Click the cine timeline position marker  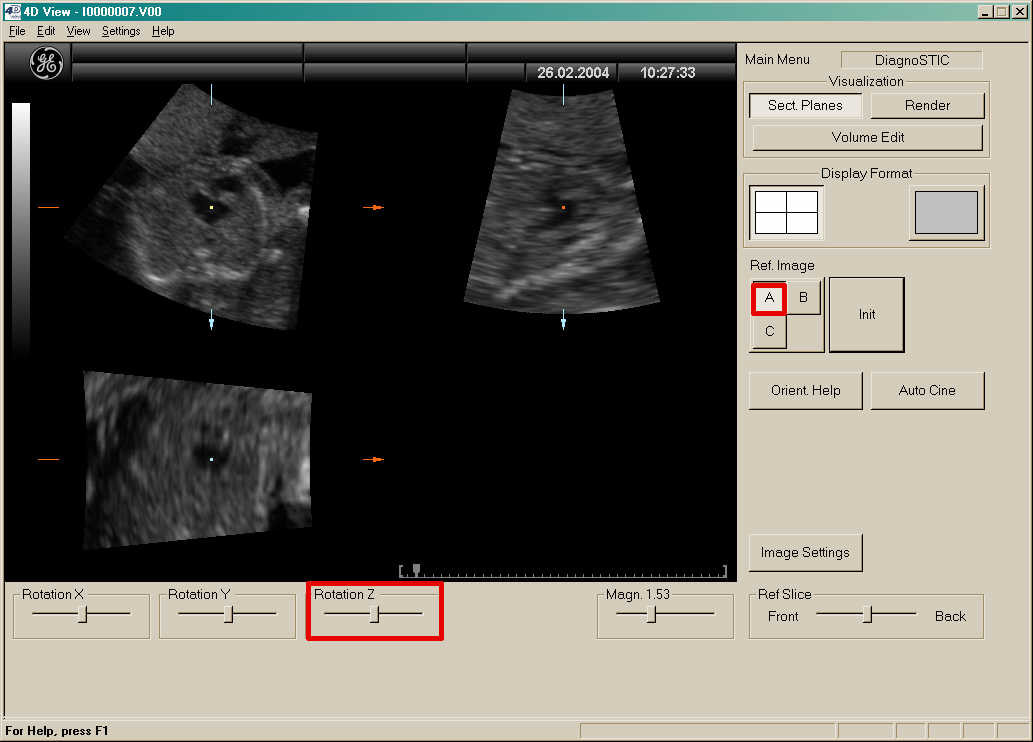(416, 569)
